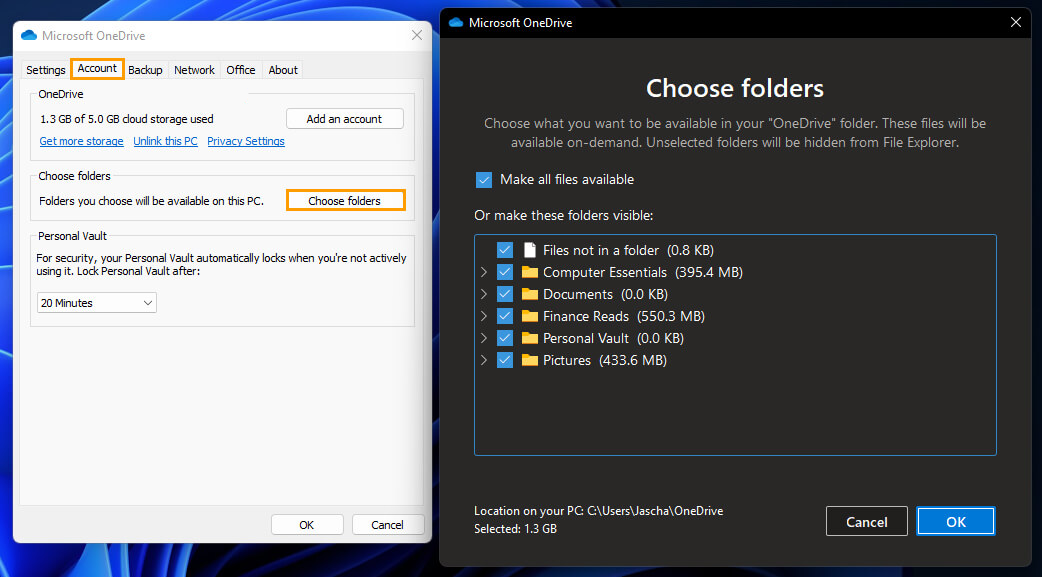Uncheck the Documents folder checkbox
1042x577 pixels.
(x=505, y=294)
